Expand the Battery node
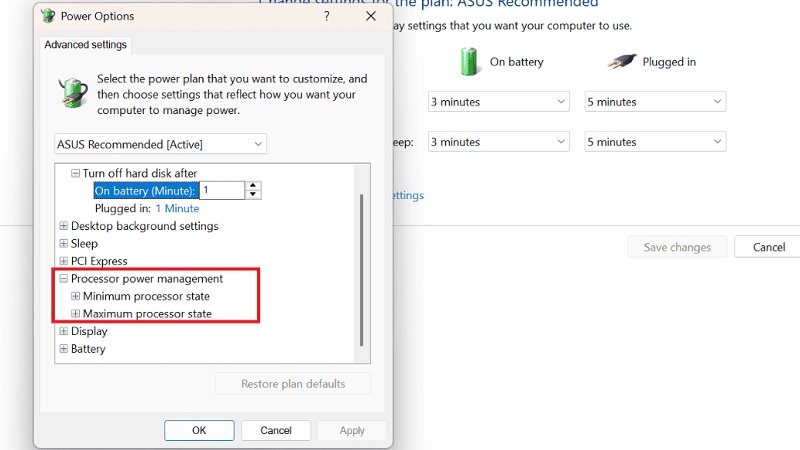The width and height of the screenshot is (800, 450). (x=64, y=348)
